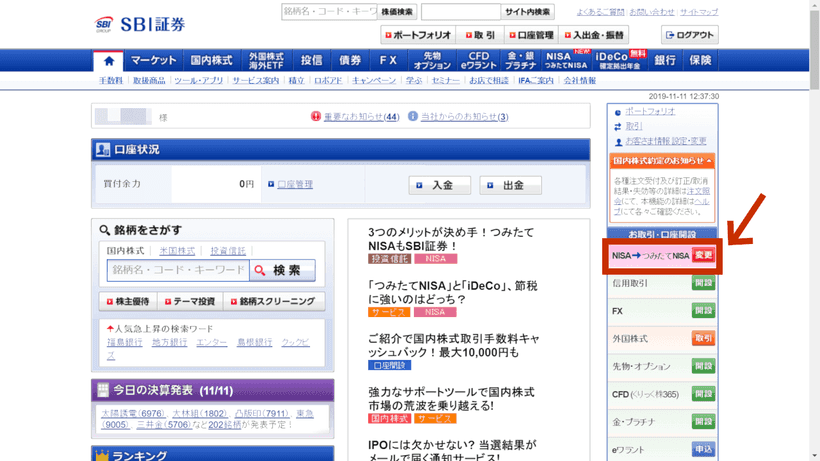
Task: Open the 銀行 menu
Action: click(x=665, y=61)
